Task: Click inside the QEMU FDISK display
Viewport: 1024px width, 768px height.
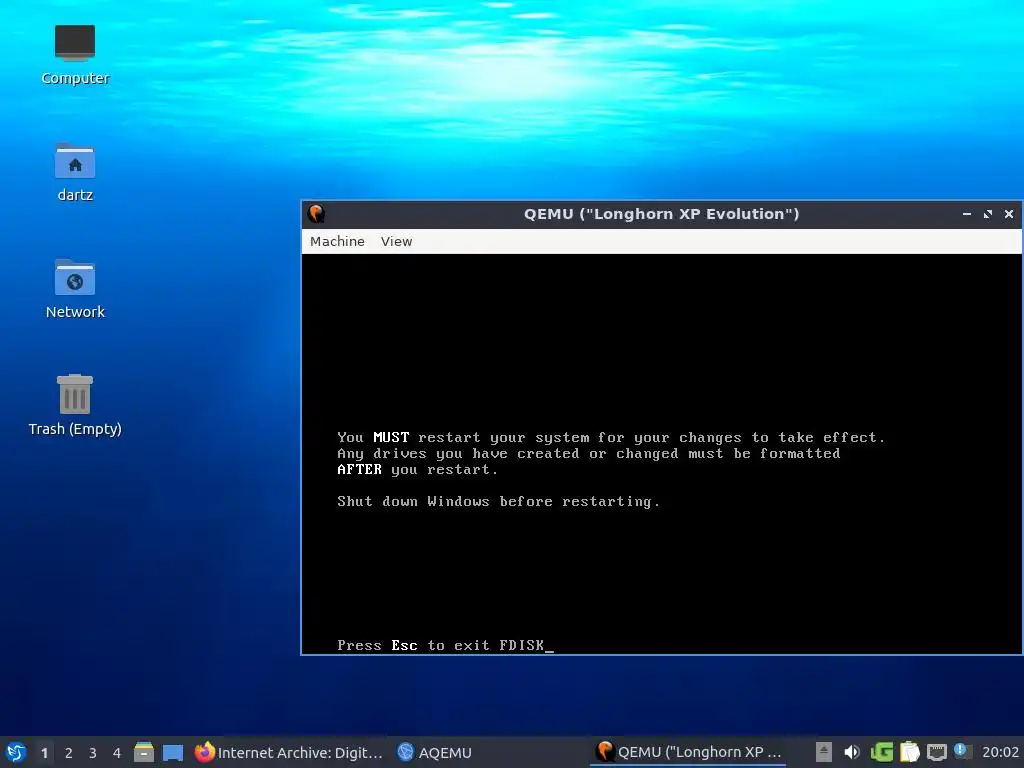Action: tap(662, 454)
